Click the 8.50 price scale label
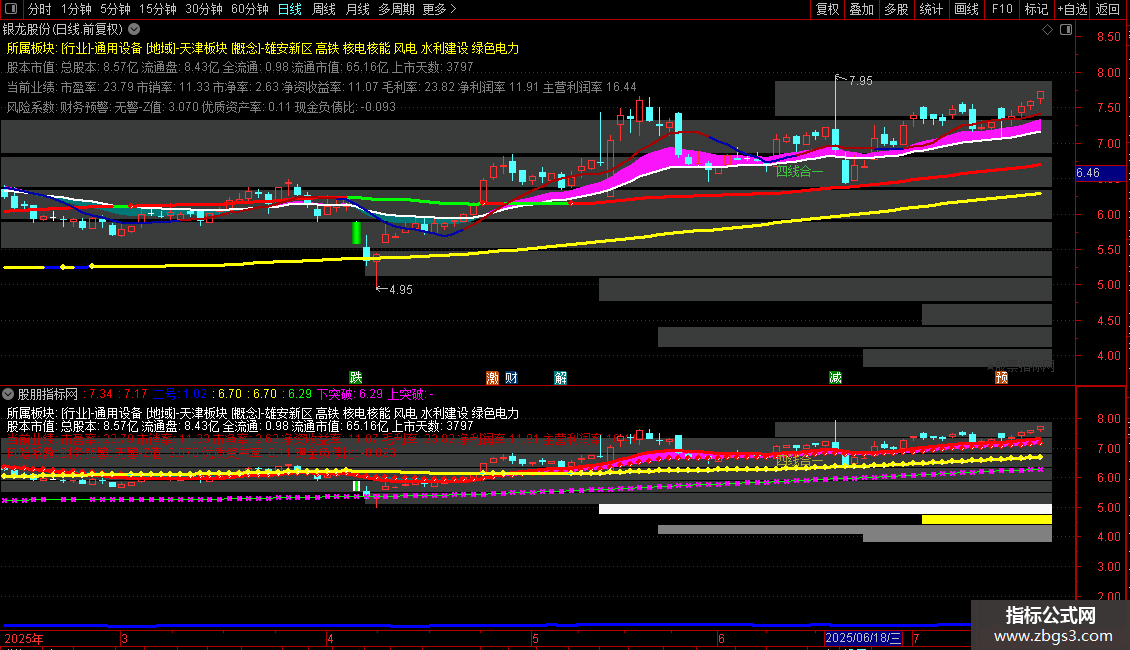Viewport: 1130px width, 650px height. (1108, 37)
